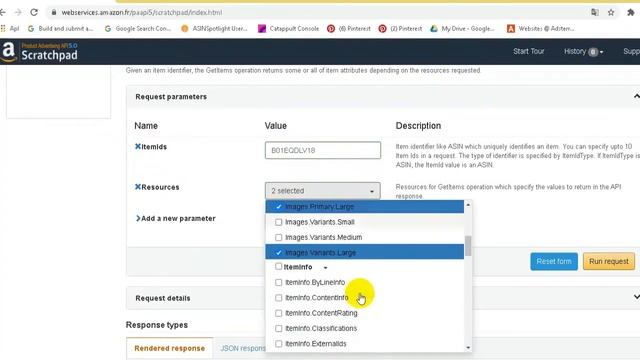Image resolution: width=640 pixels, height=360 pixels.
Task: Click the Amazon Scratchpad logo
Action: 39,52
